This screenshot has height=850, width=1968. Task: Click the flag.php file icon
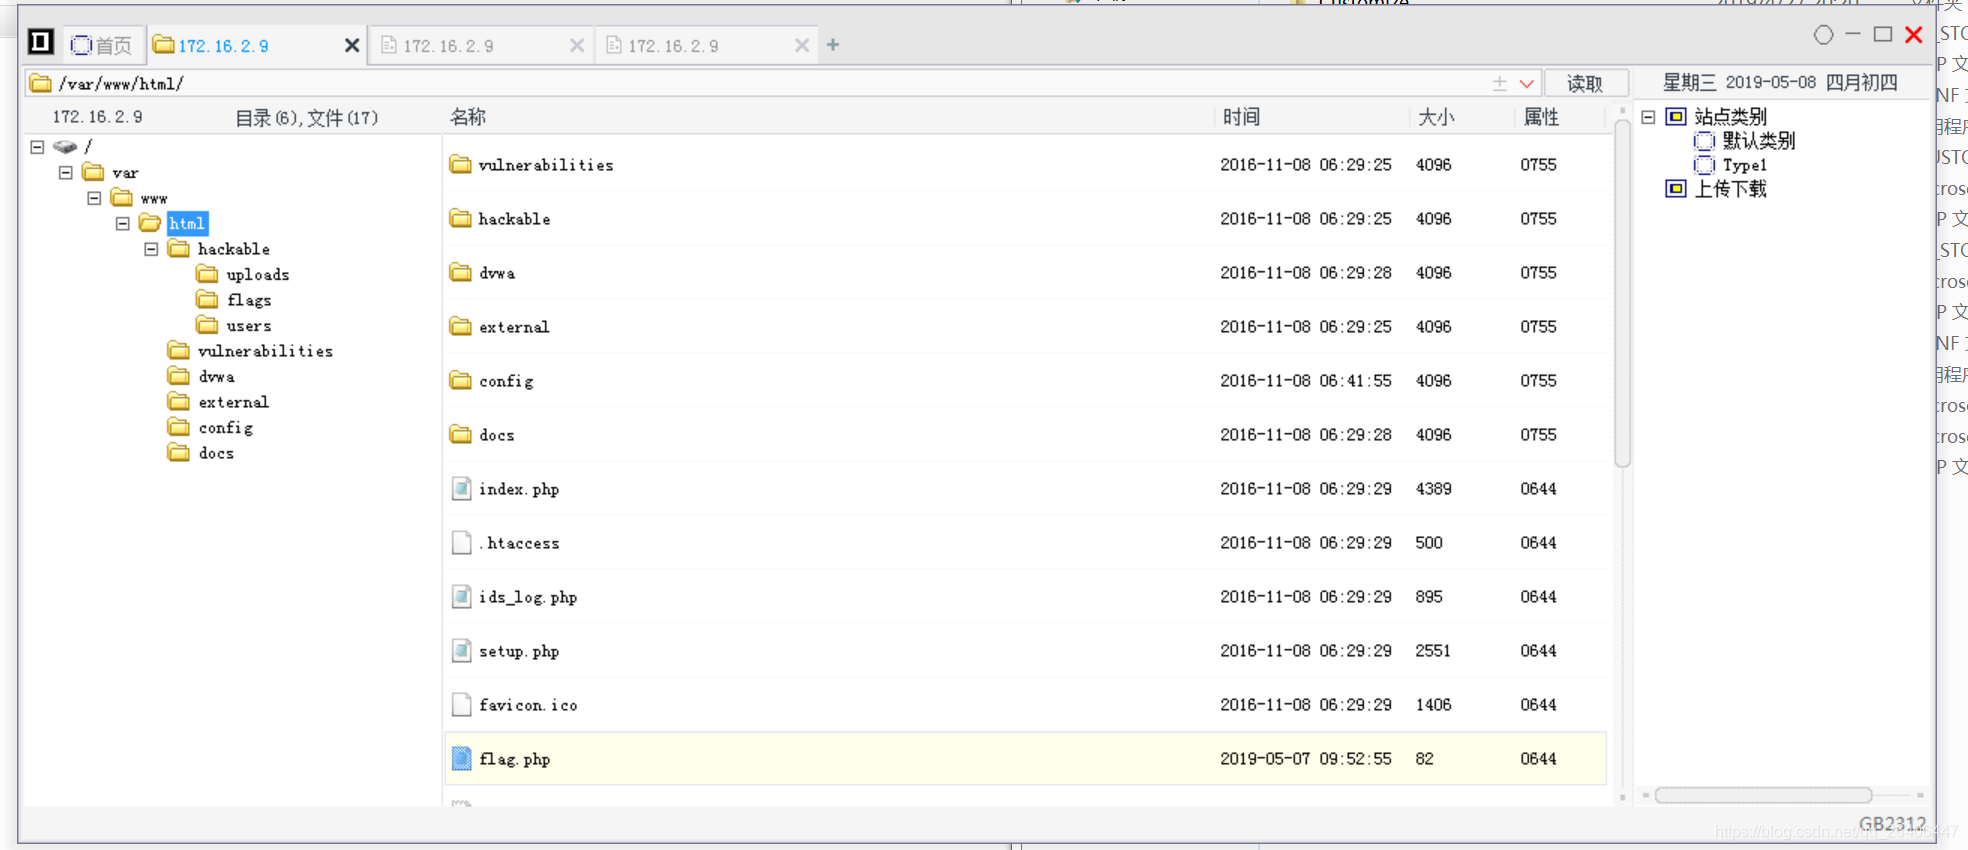[x=461, y=758]
